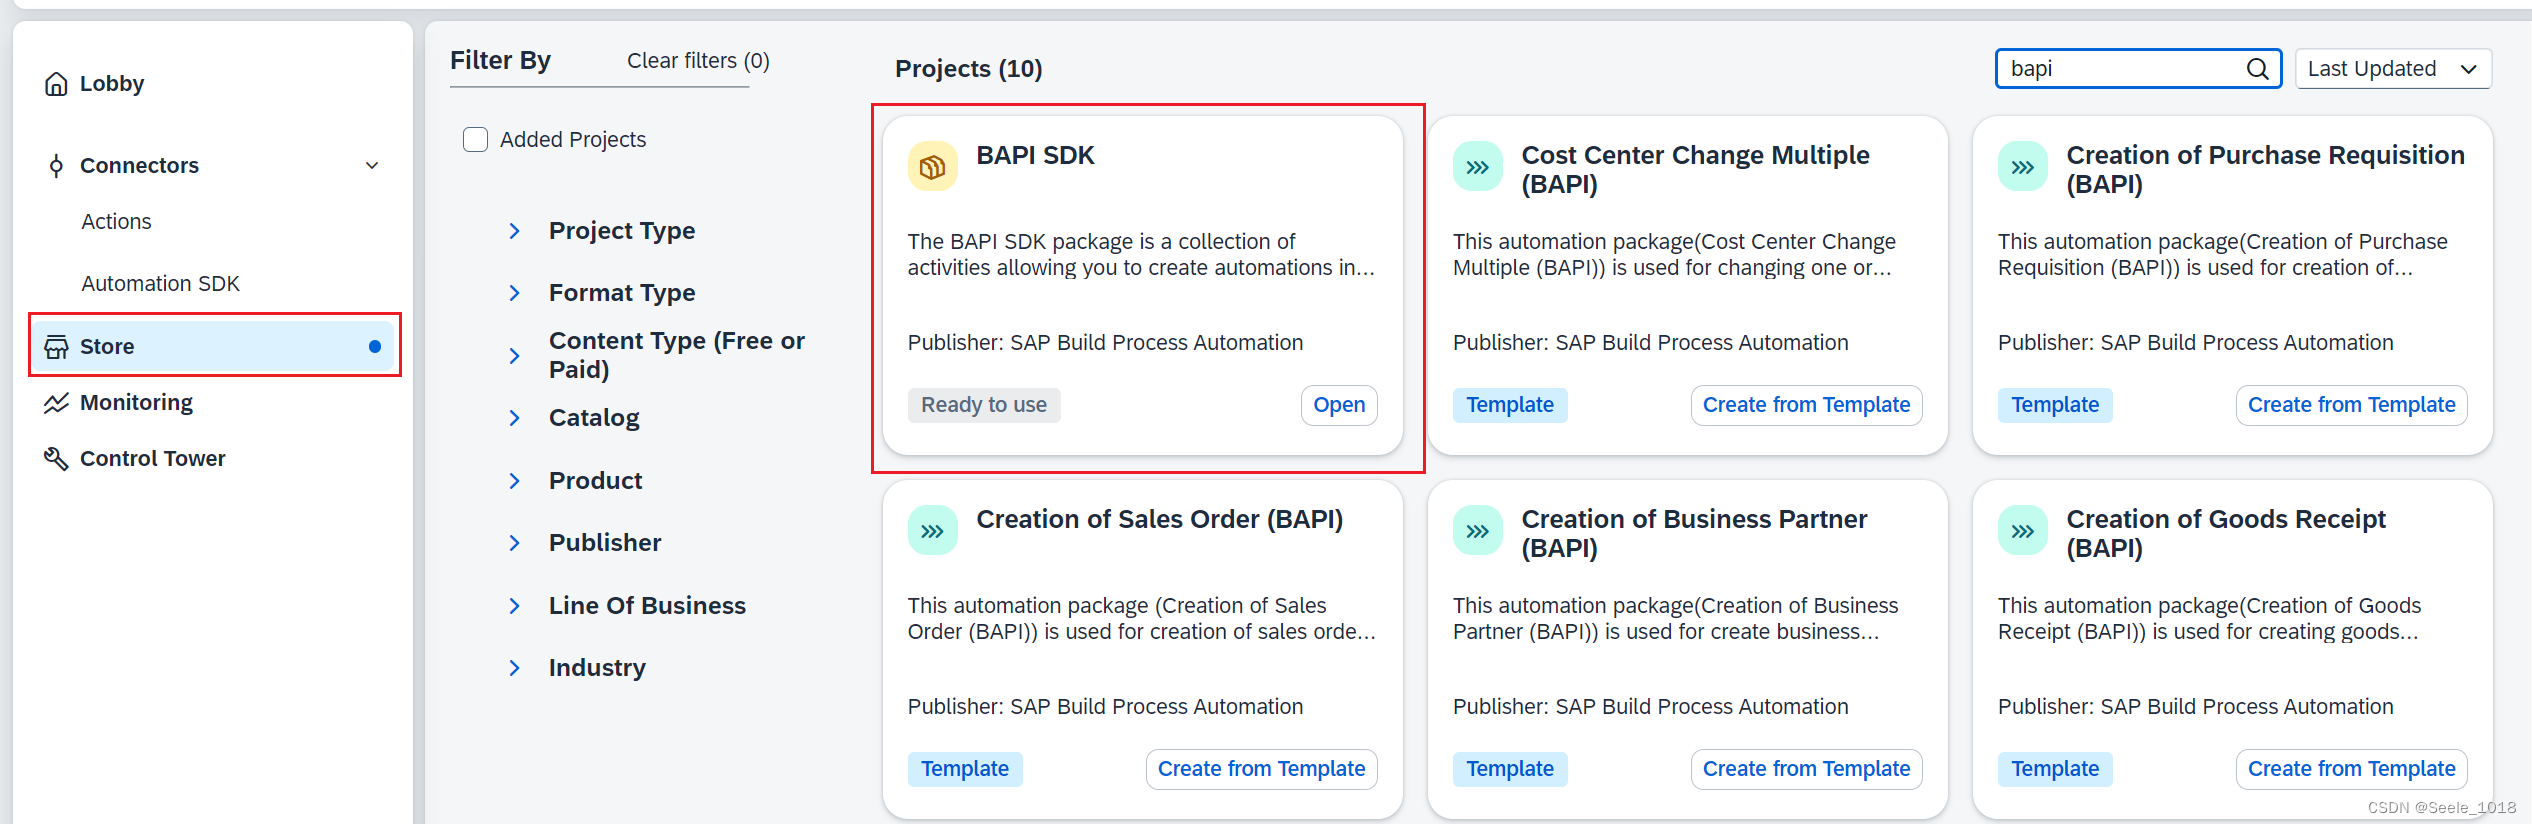Create from Template for Purchase Requisition
Screen dimensions: 2532x824
pyautogui.click(x=2351, y=405)
